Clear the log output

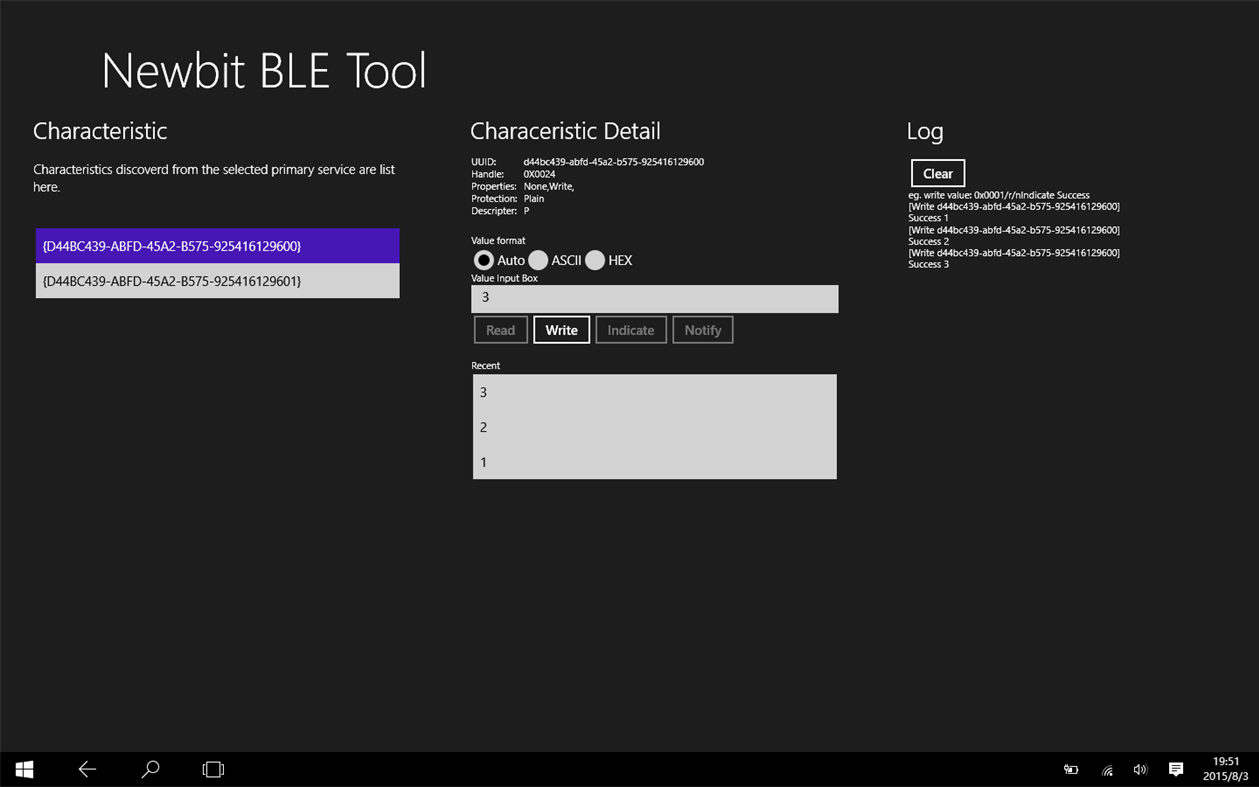(937, 172)
